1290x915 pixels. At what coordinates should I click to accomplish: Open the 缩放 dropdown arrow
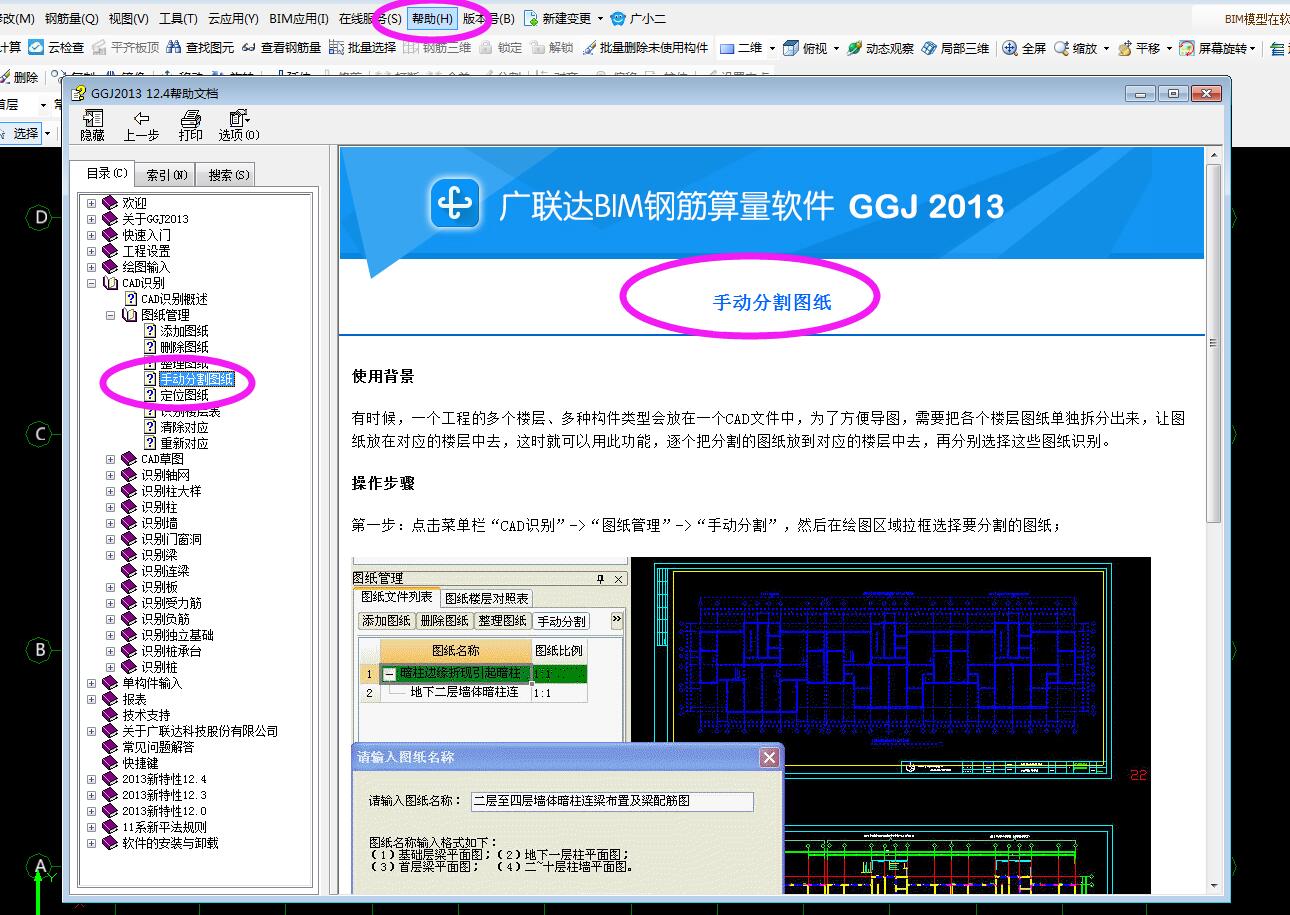1106,48
